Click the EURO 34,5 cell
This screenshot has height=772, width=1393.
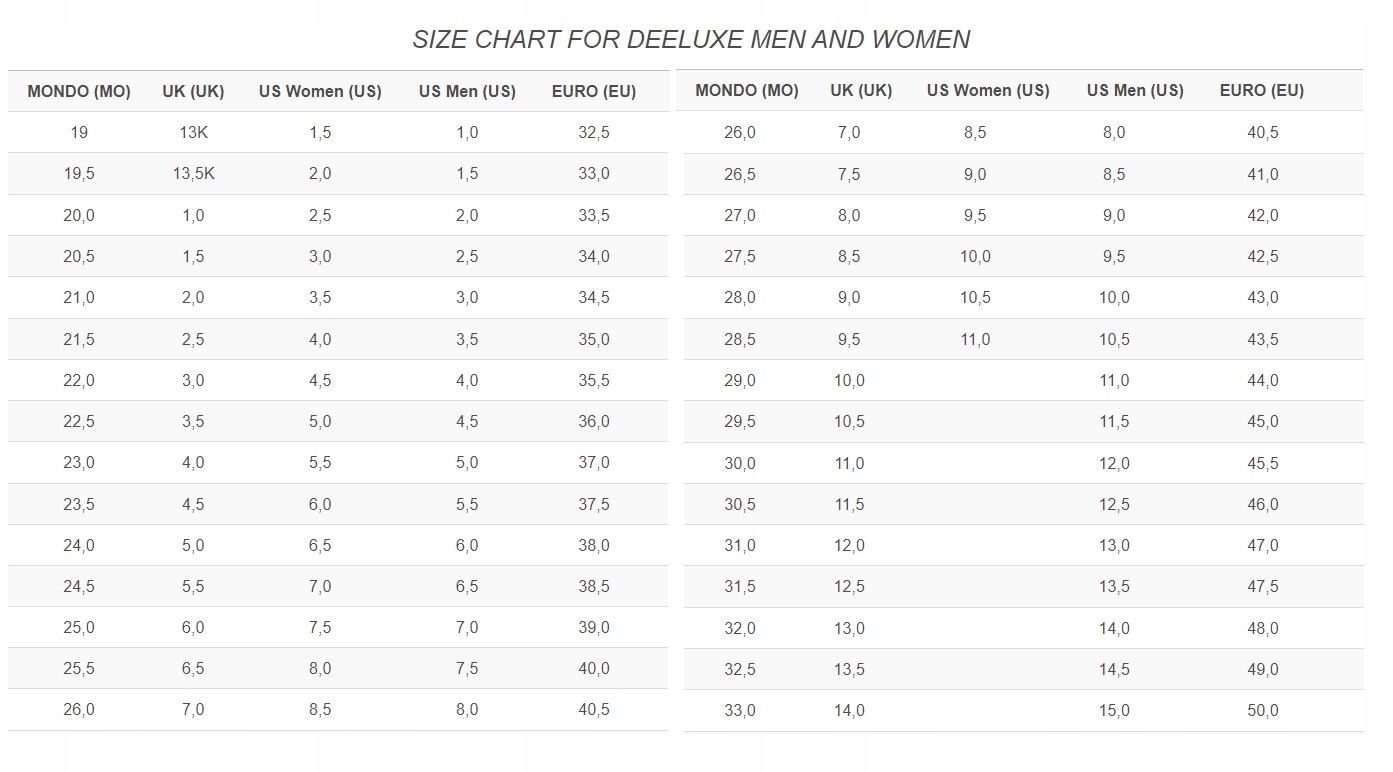point(594,298)
